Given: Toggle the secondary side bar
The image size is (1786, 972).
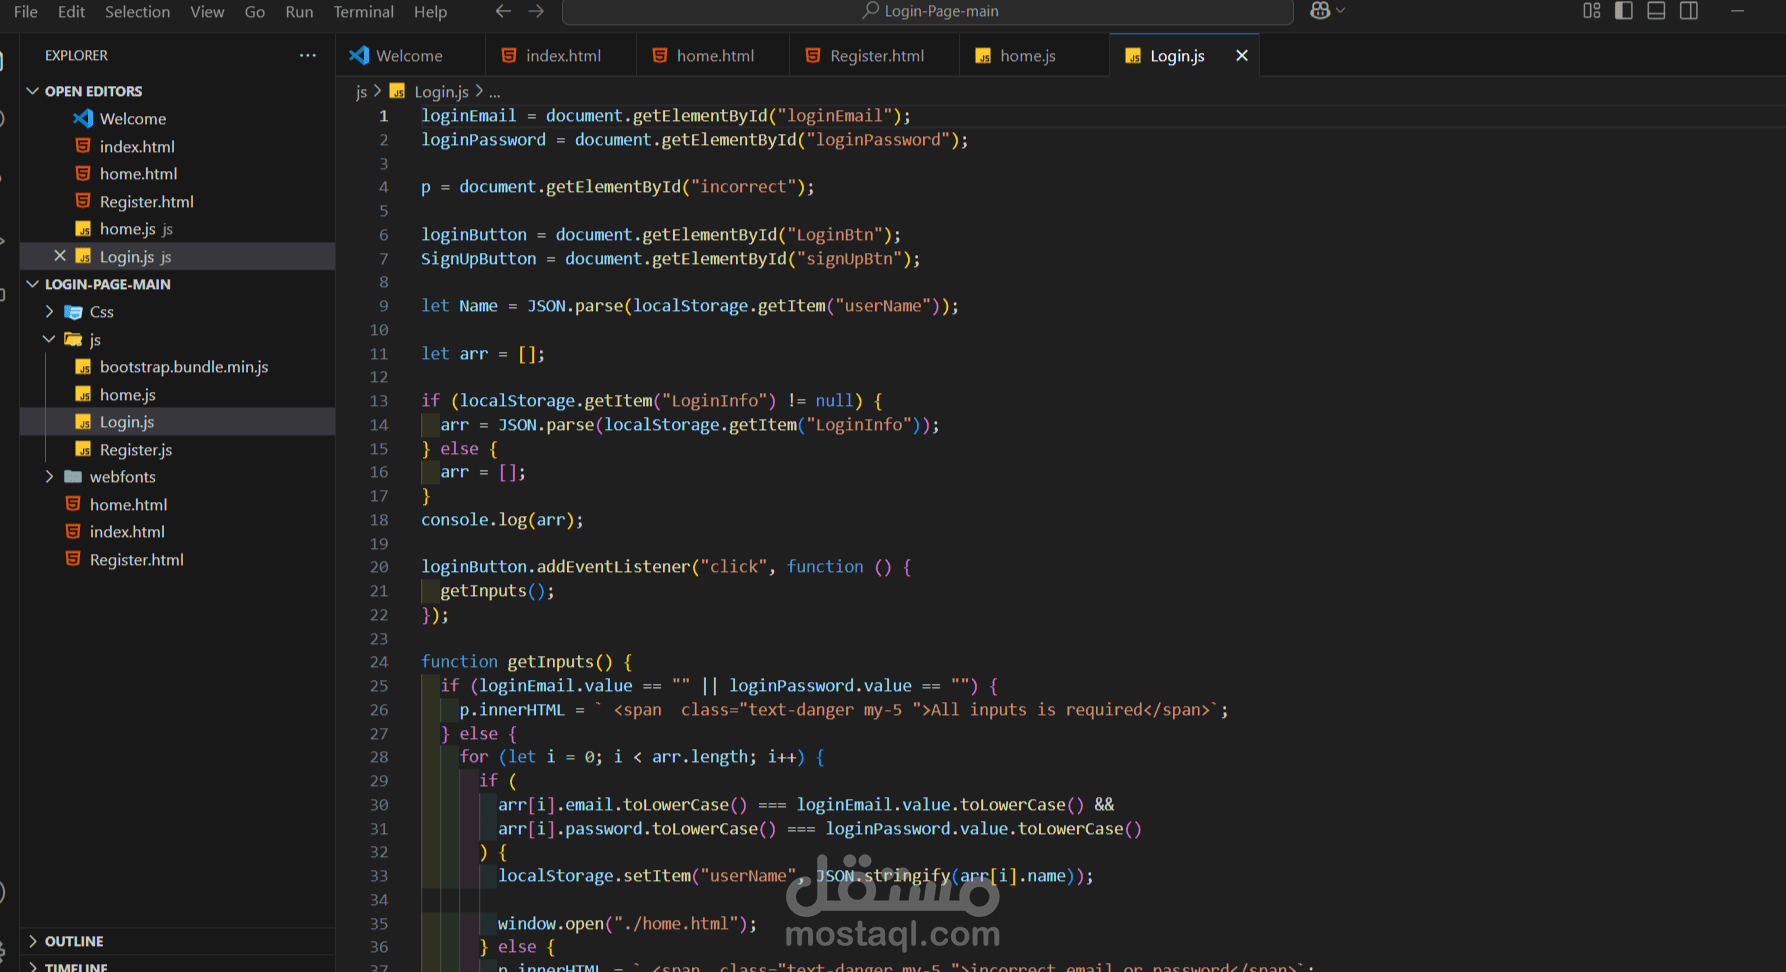Looking at the screenshot, I should [1689, 11].
